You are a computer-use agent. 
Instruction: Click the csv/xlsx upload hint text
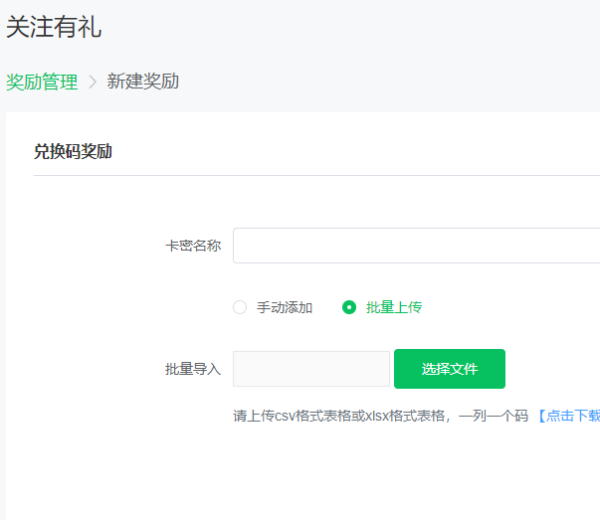(x=381, y=416)
